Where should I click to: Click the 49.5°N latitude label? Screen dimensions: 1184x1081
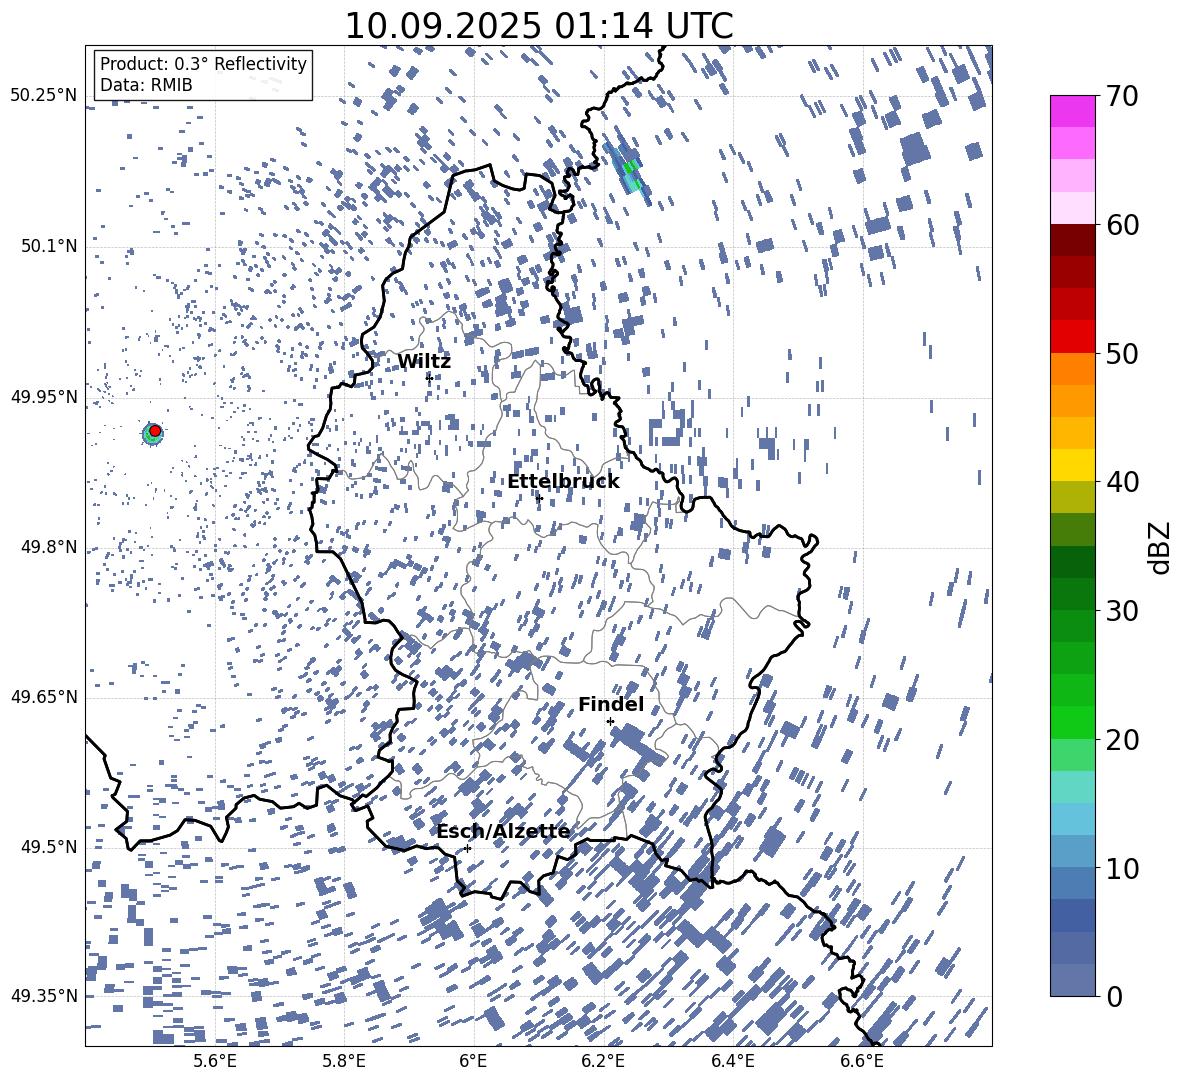click(x=48, y=847)
